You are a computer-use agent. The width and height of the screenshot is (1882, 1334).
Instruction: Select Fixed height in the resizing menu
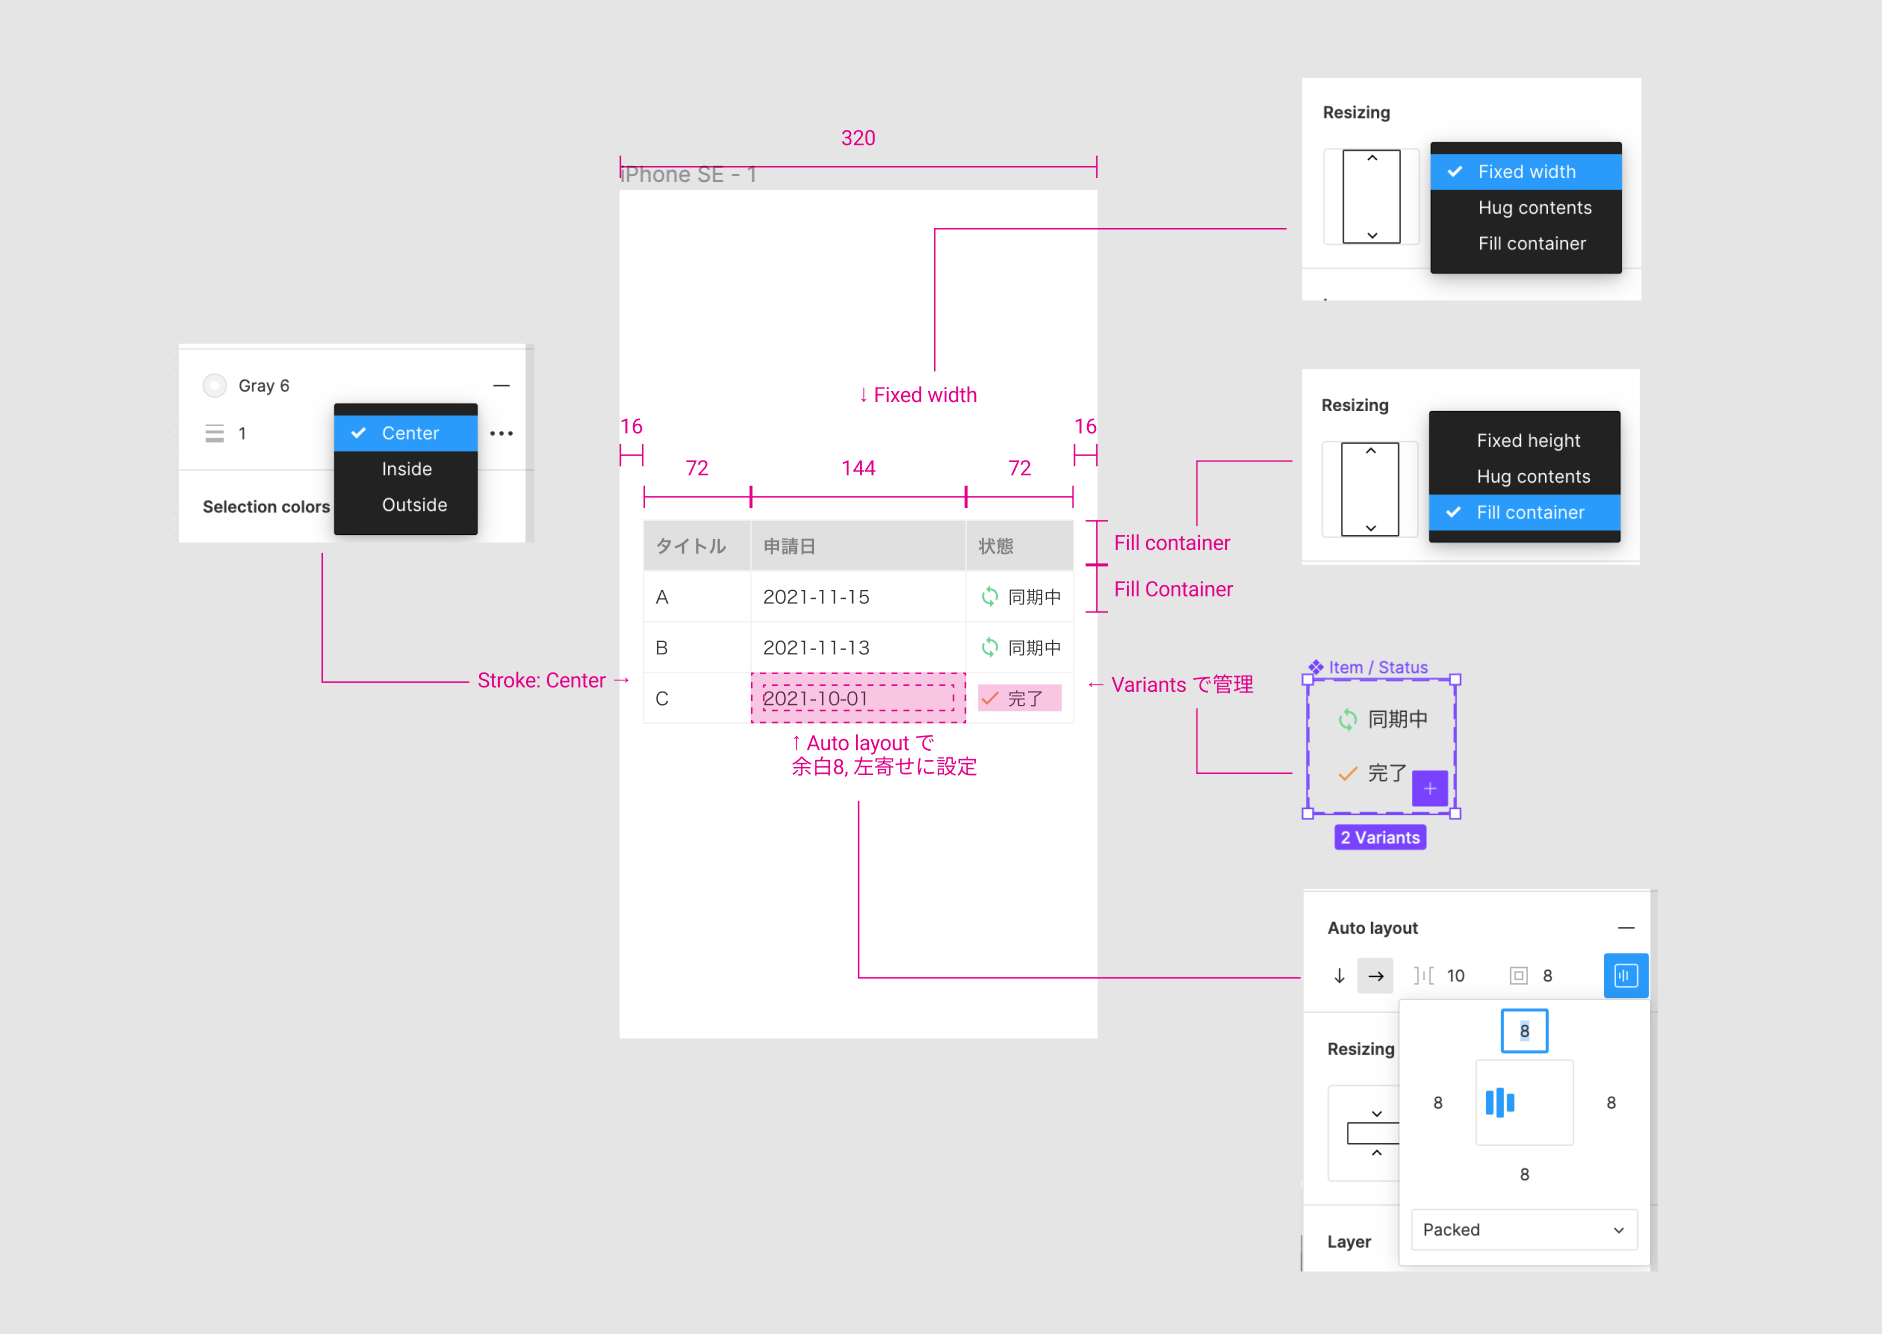coord(1528,440)
